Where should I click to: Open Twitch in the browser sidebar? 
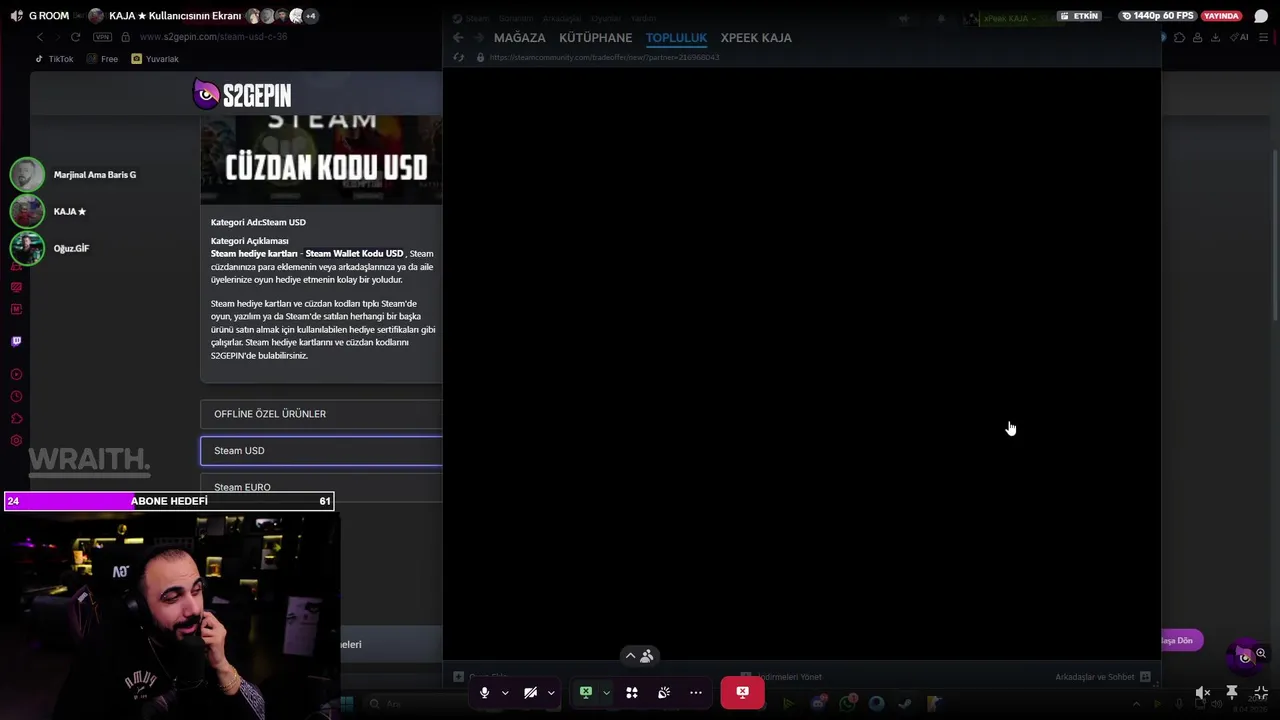[x=16, y=341]
